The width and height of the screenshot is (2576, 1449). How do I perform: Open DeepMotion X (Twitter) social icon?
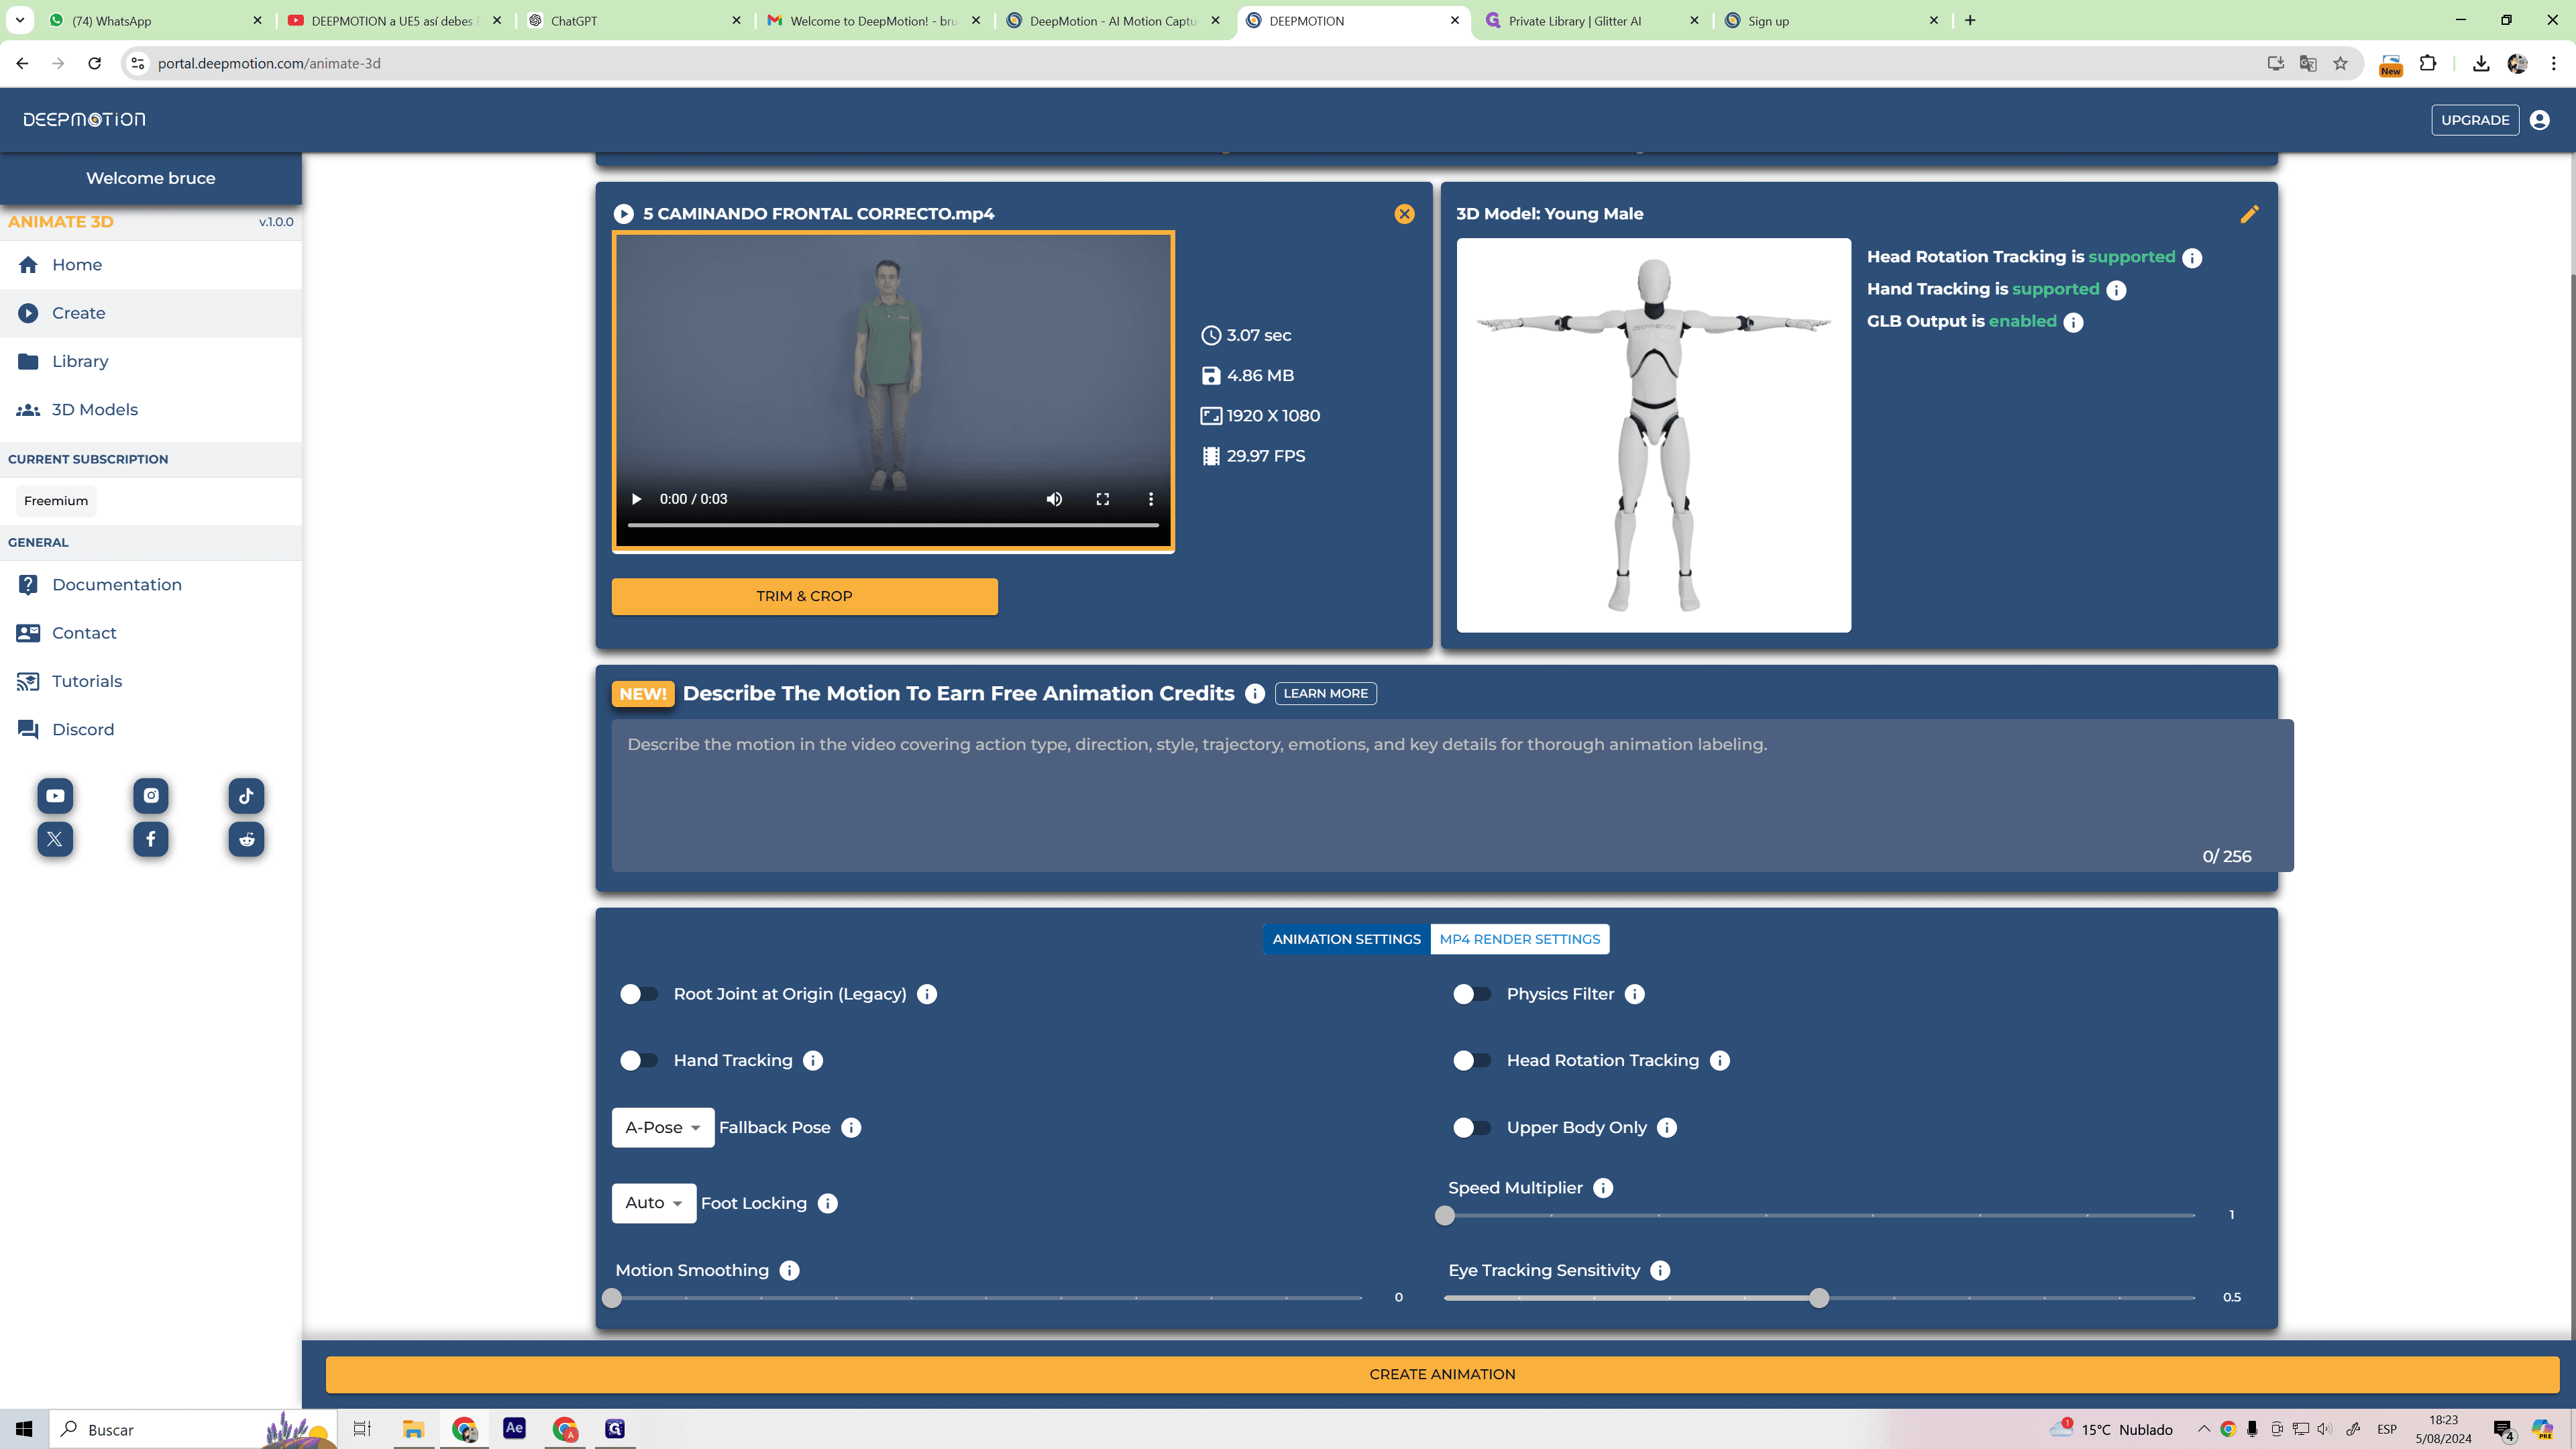(55, 839)
